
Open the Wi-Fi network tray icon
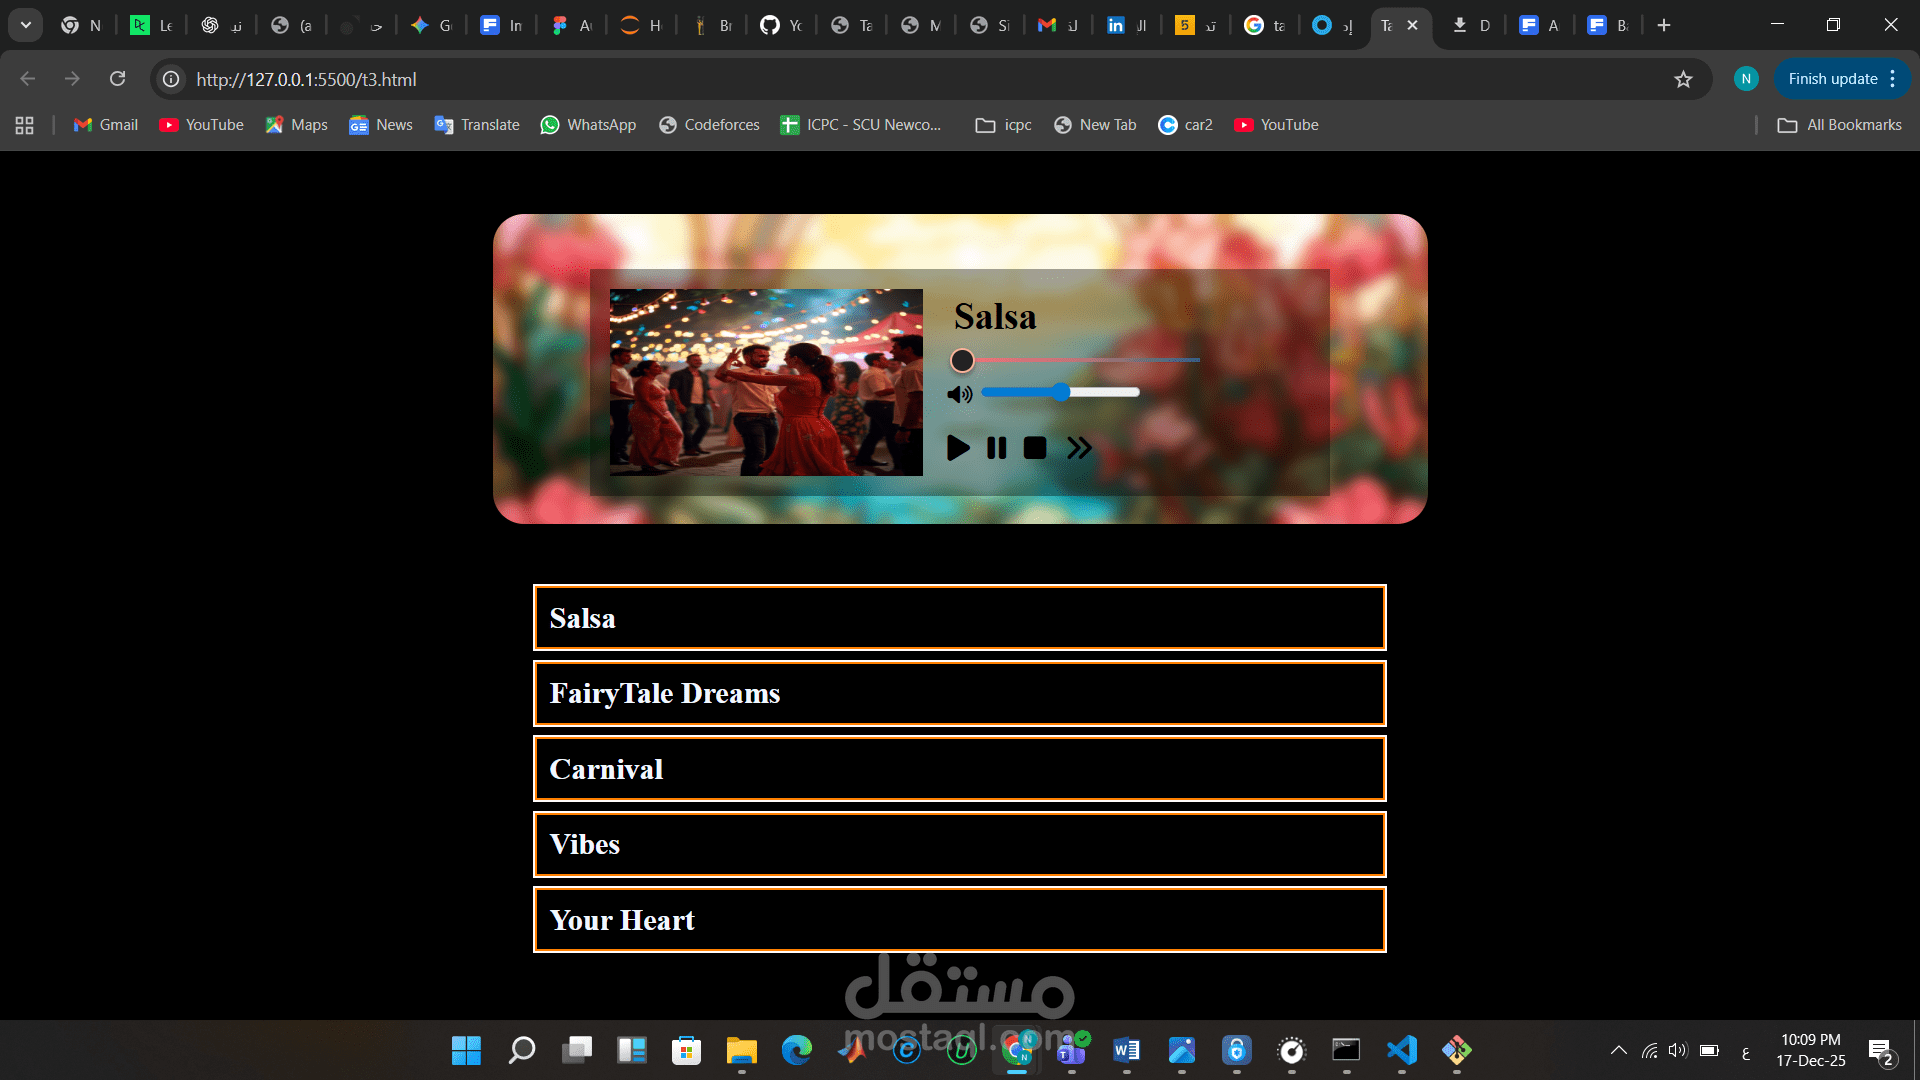1649,1050
